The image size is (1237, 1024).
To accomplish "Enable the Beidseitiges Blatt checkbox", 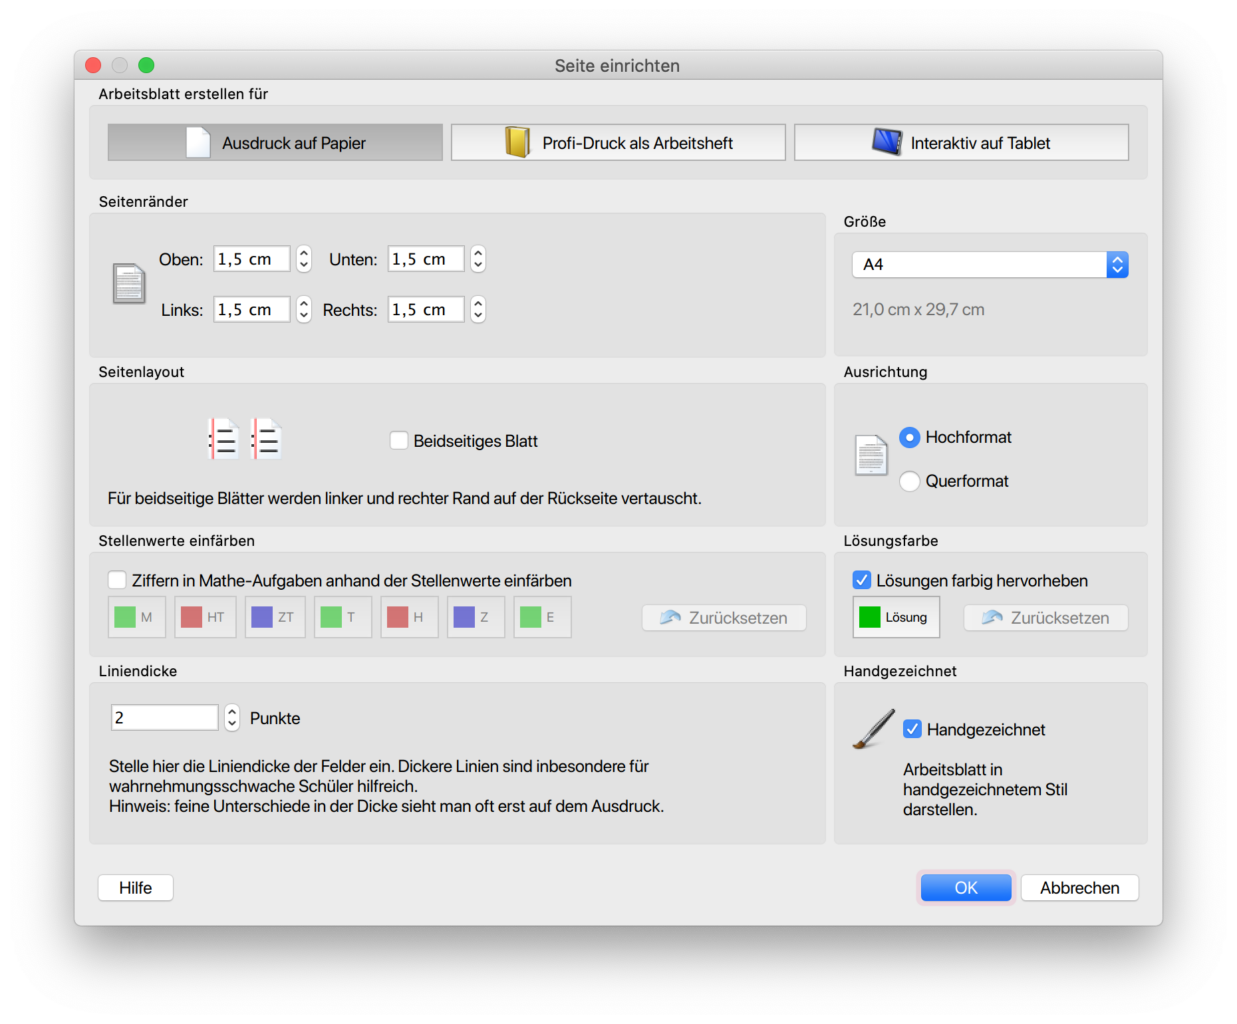I will tap(399, 441).
